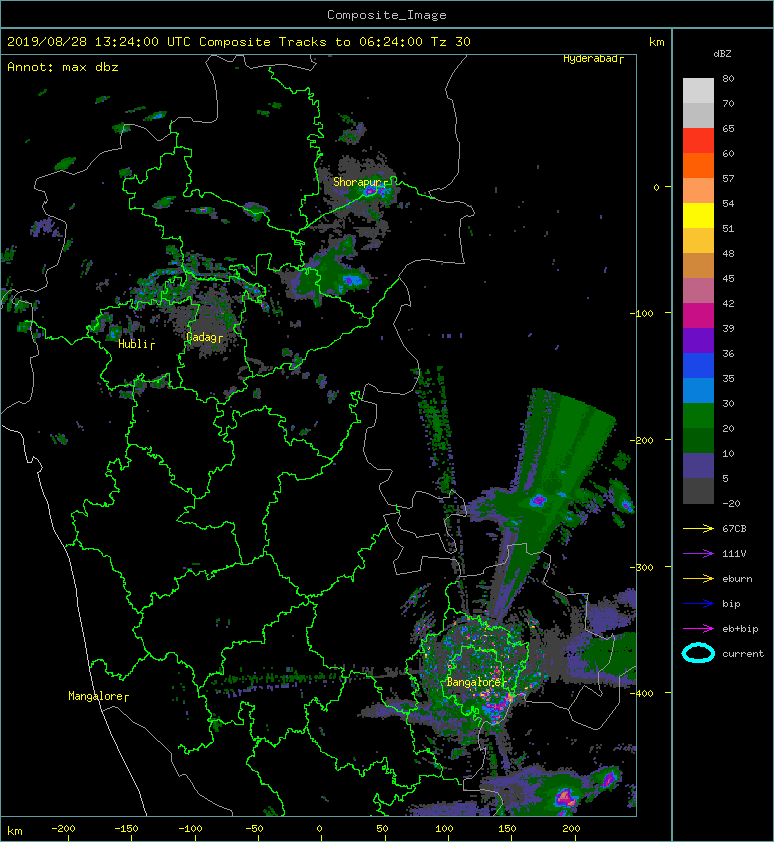Click the 'dBZ' colorbar heading

(722, 54)
